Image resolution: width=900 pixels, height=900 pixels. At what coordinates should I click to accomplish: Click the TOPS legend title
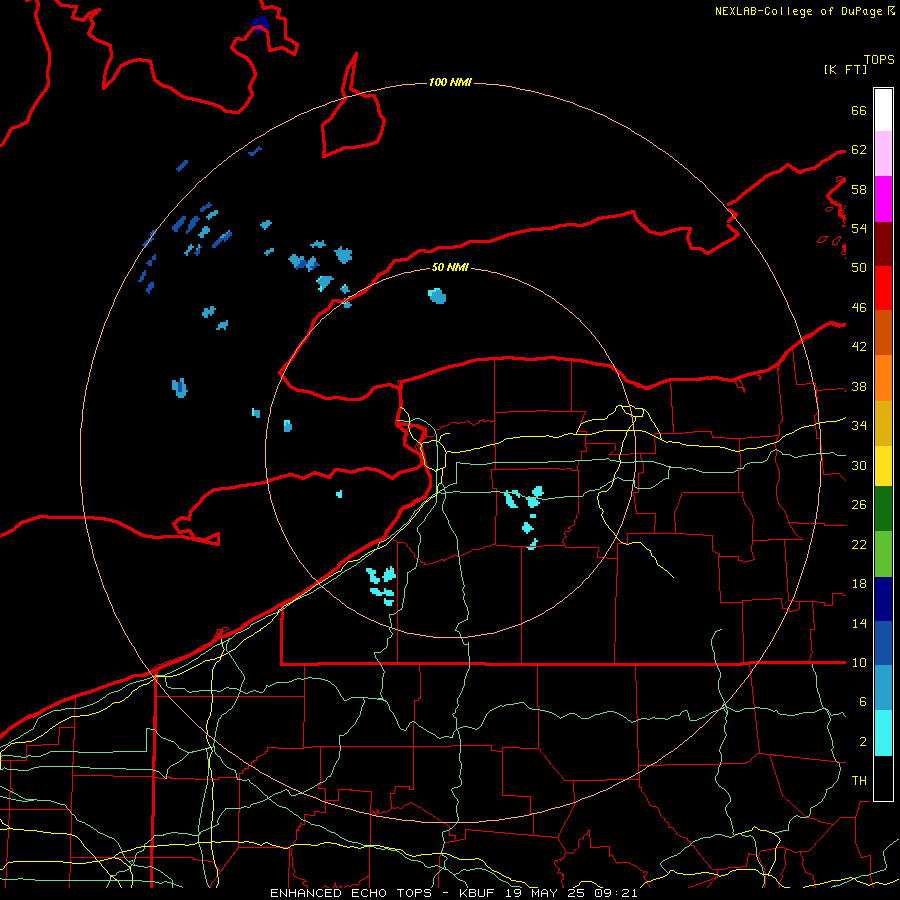(879, 59)
